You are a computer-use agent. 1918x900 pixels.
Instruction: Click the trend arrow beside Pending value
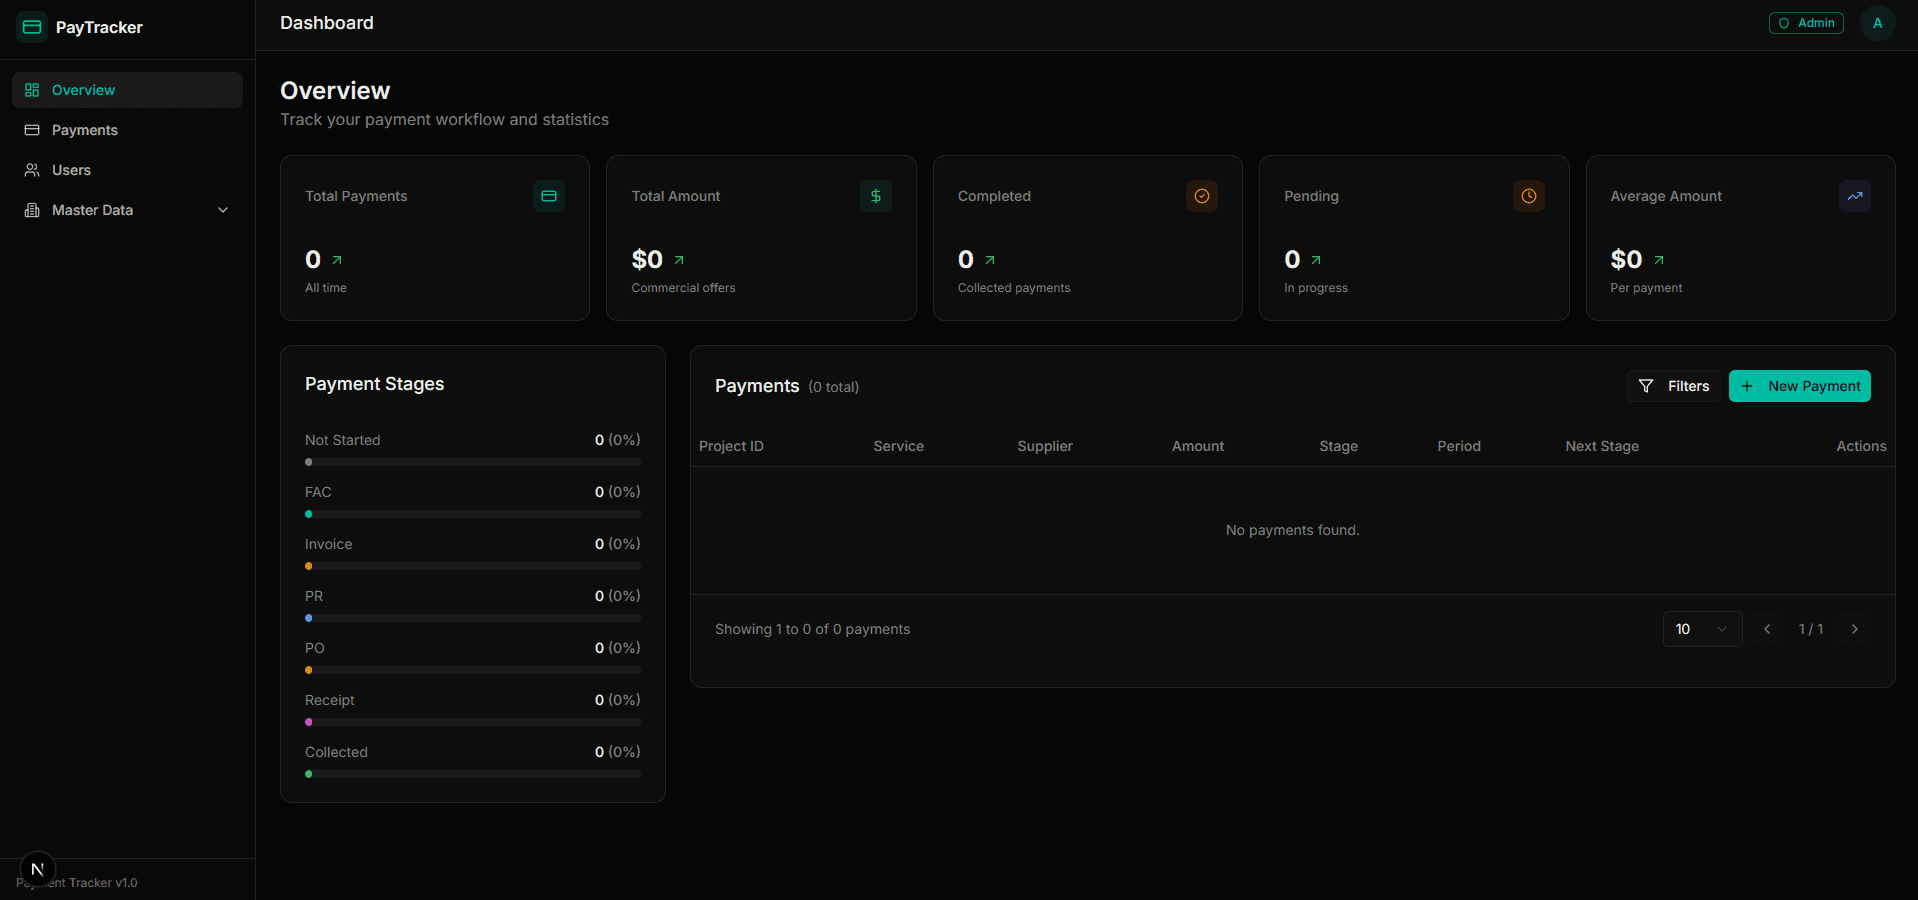[x=1316, y=260]
